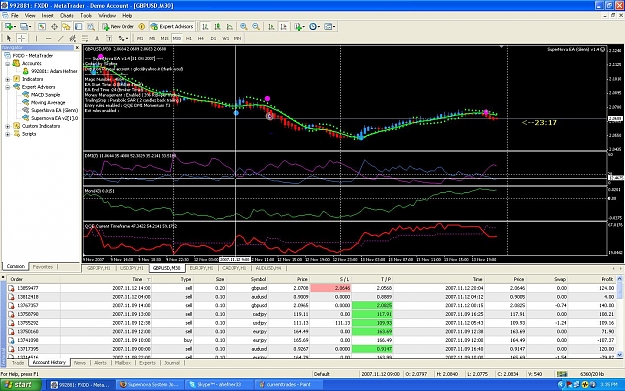The height and width of the screenshot is (391, 625).
Task: Select the MN timeframe button
Action: point(238,38)
